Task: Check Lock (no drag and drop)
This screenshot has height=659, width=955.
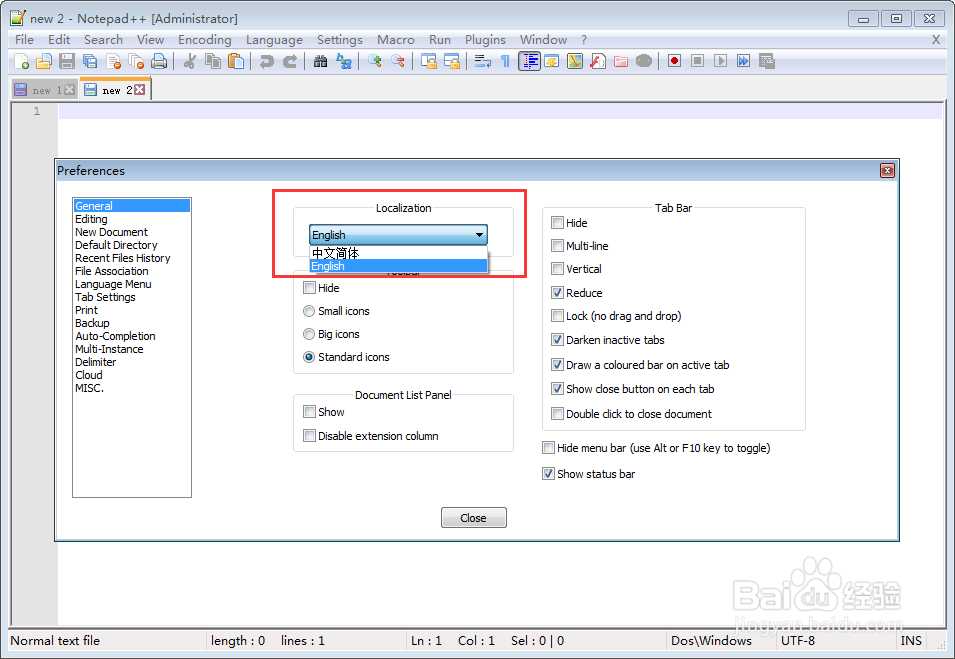Action: coord(557,315)
